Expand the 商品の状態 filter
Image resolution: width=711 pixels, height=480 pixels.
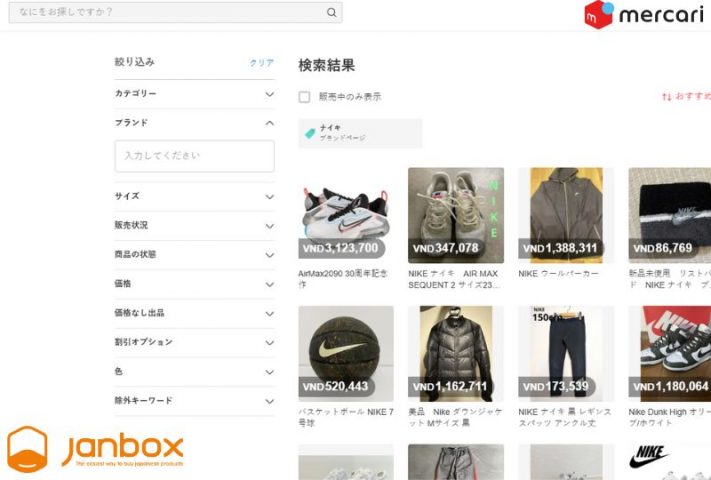269,255
